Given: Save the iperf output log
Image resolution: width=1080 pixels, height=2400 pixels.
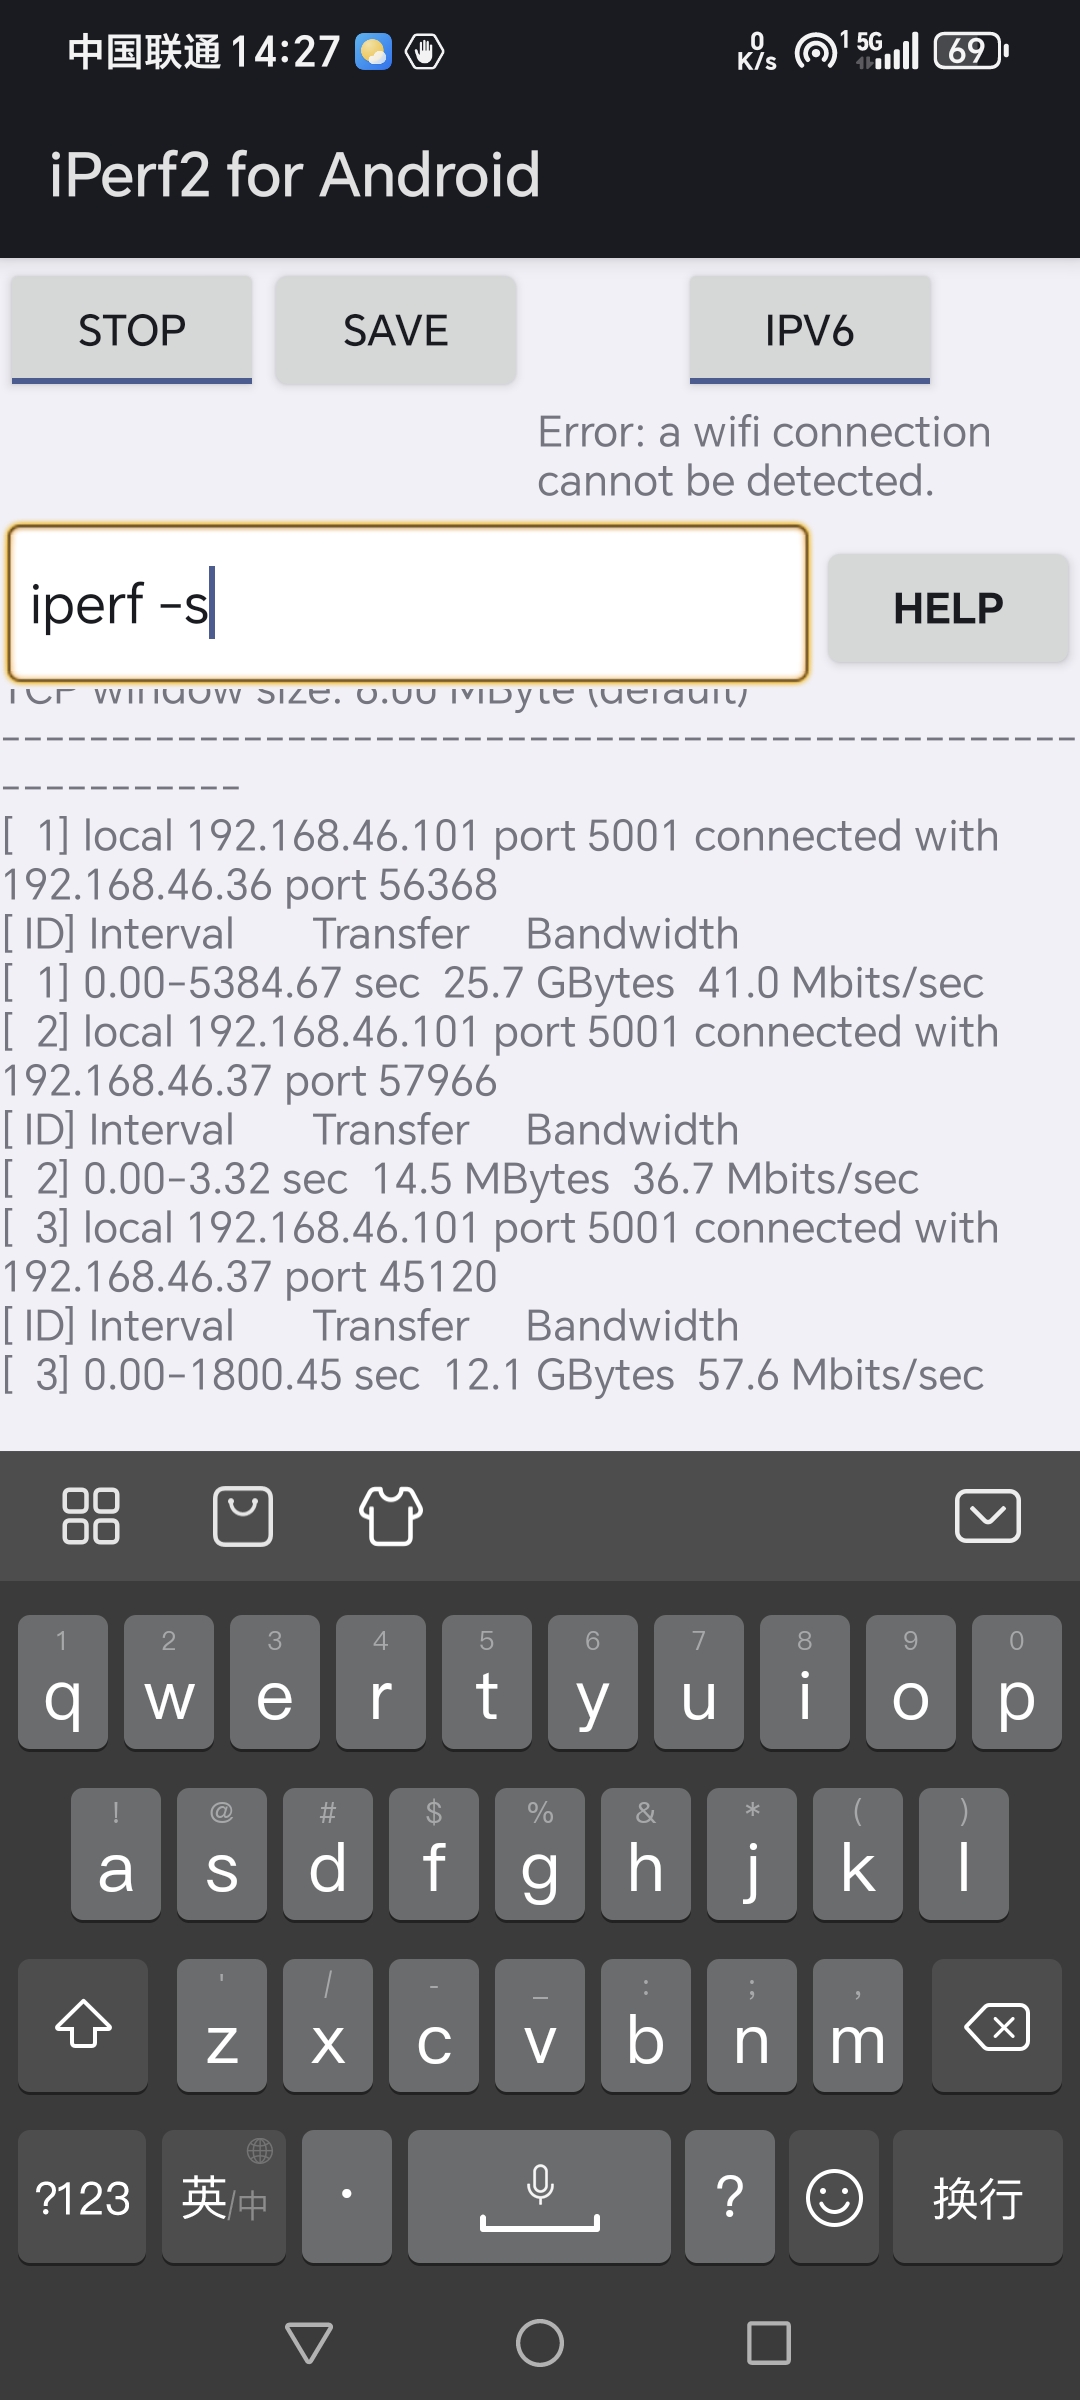Looking at the screenshot, I should (396, 330).
